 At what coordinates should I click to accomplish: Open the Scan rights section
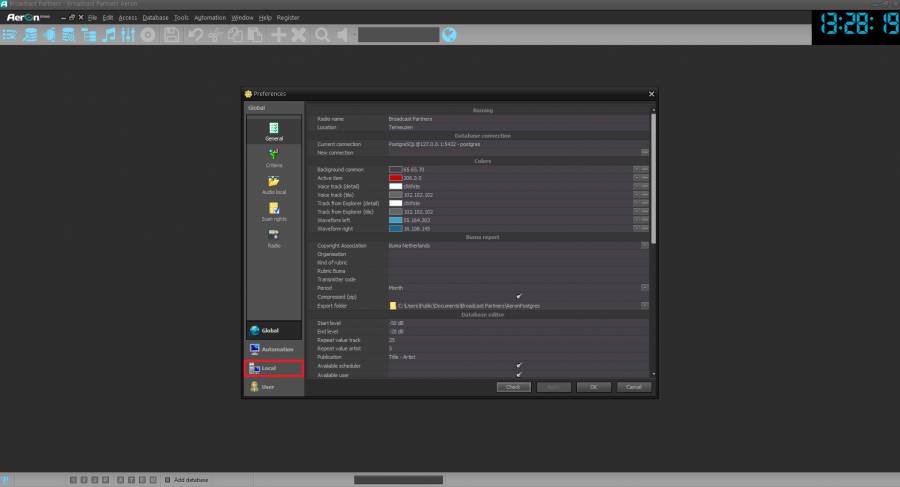click(x=273, y=212)
